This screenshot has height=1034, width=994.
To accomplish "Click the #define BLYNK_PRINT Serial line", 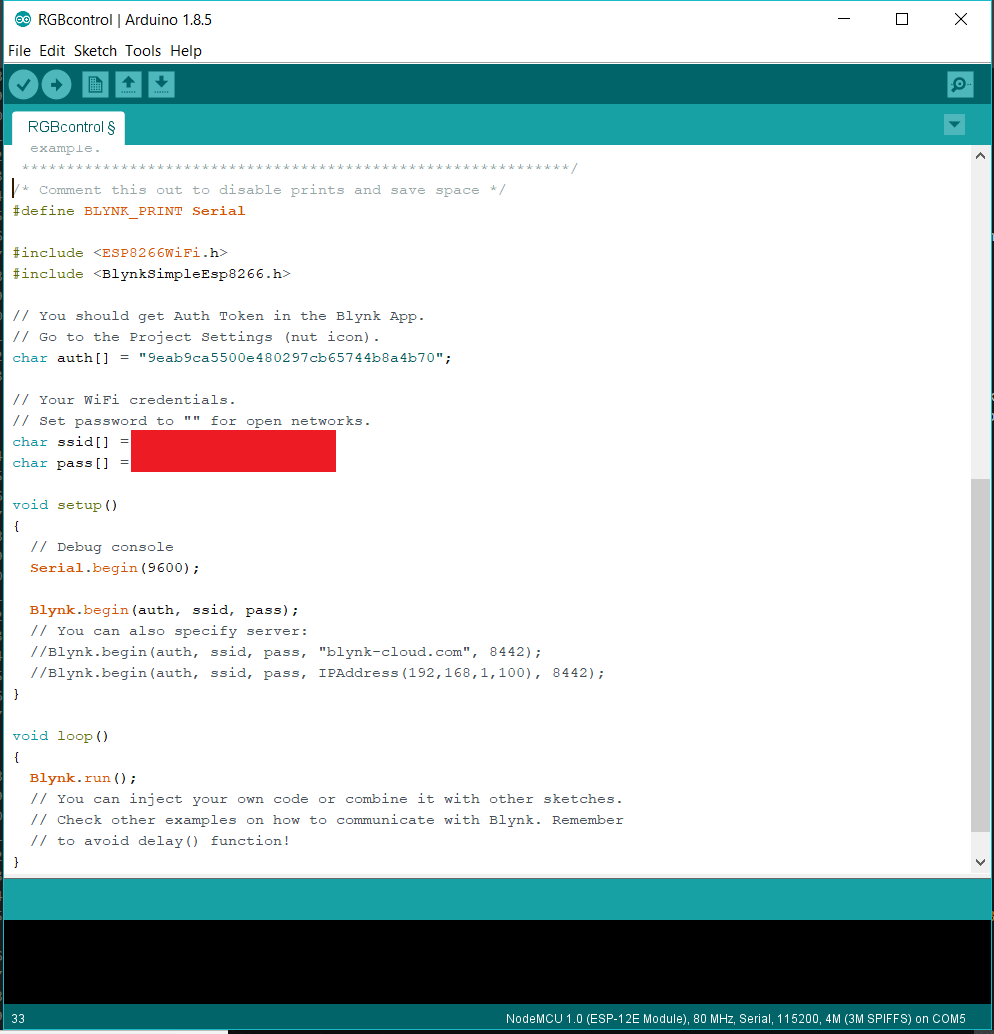I will (129, 211).
